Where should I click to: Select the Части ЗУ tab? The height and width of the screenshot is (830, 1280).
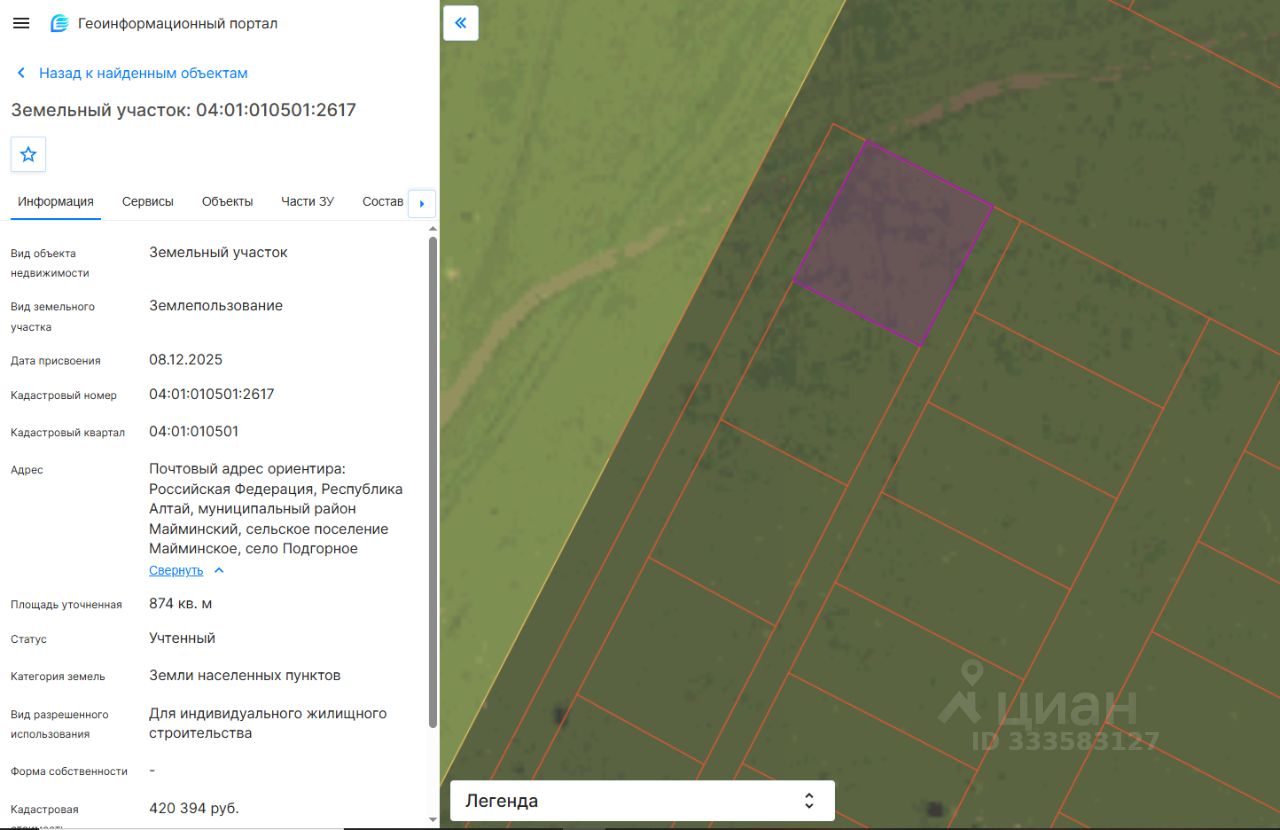point(307,201)
